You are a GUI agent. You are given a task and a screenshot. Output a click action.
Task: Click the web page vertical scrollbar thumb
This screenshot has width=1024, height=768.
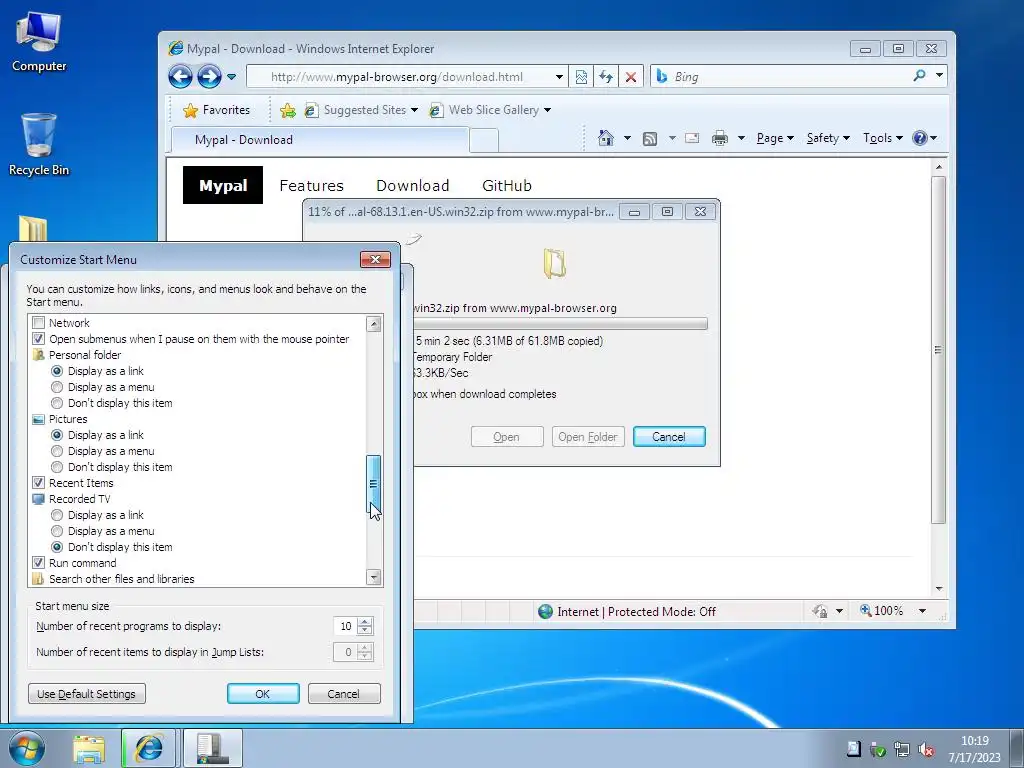pyautogui.click(x=938, y=349)
